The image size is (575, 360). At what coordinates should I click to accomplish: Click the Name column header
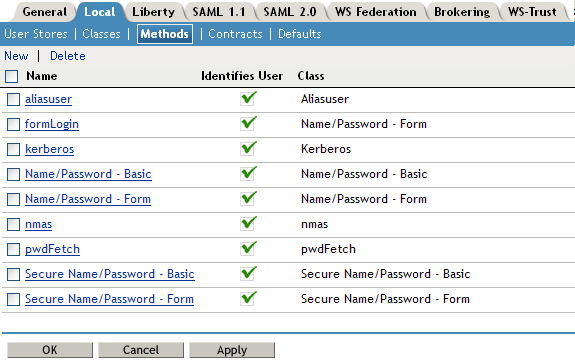pos(42,76)
